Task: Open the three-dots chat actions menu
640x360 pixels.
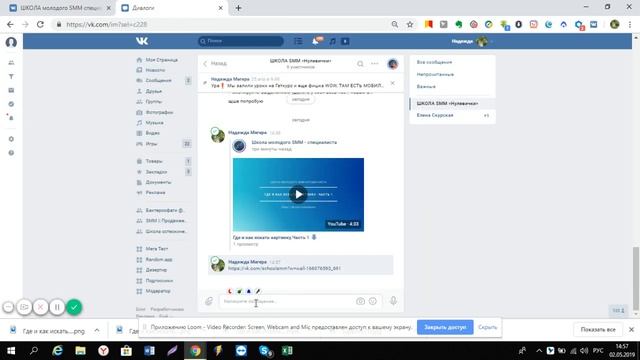Action: point(374,64)
